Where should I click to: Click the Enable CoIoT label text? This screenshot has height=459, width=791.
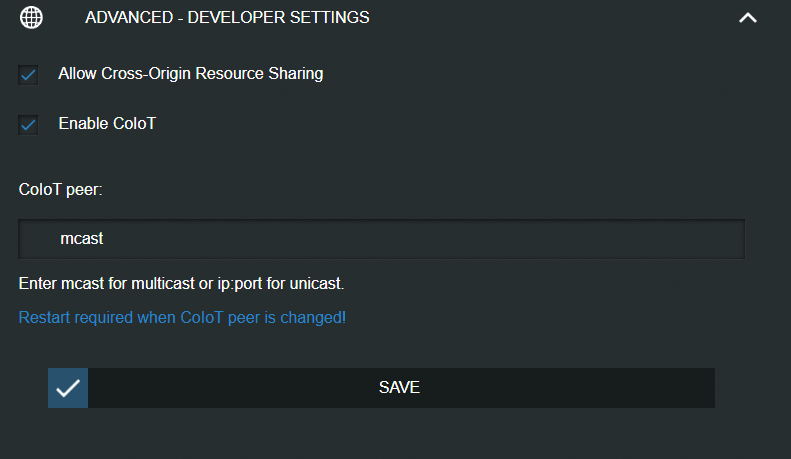click(x=107, y=124)
